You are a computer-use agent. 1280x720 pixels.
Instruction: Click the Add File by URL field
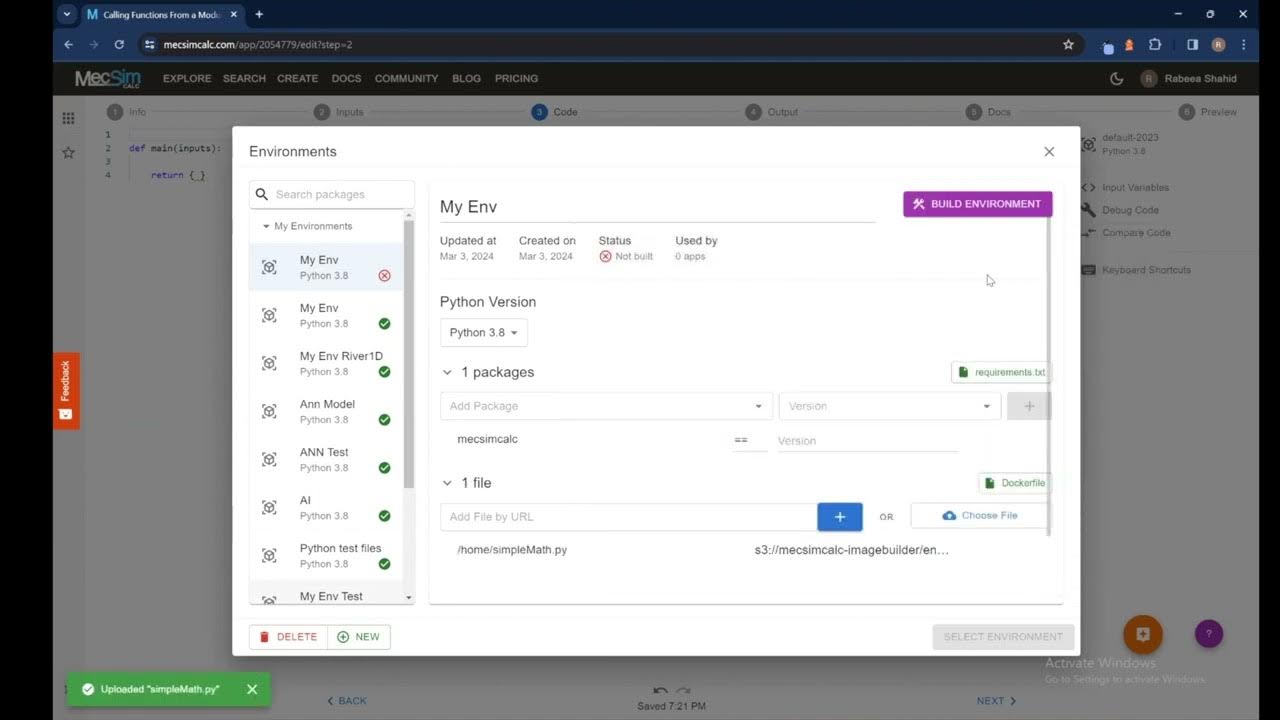click(x=628, y=517)
